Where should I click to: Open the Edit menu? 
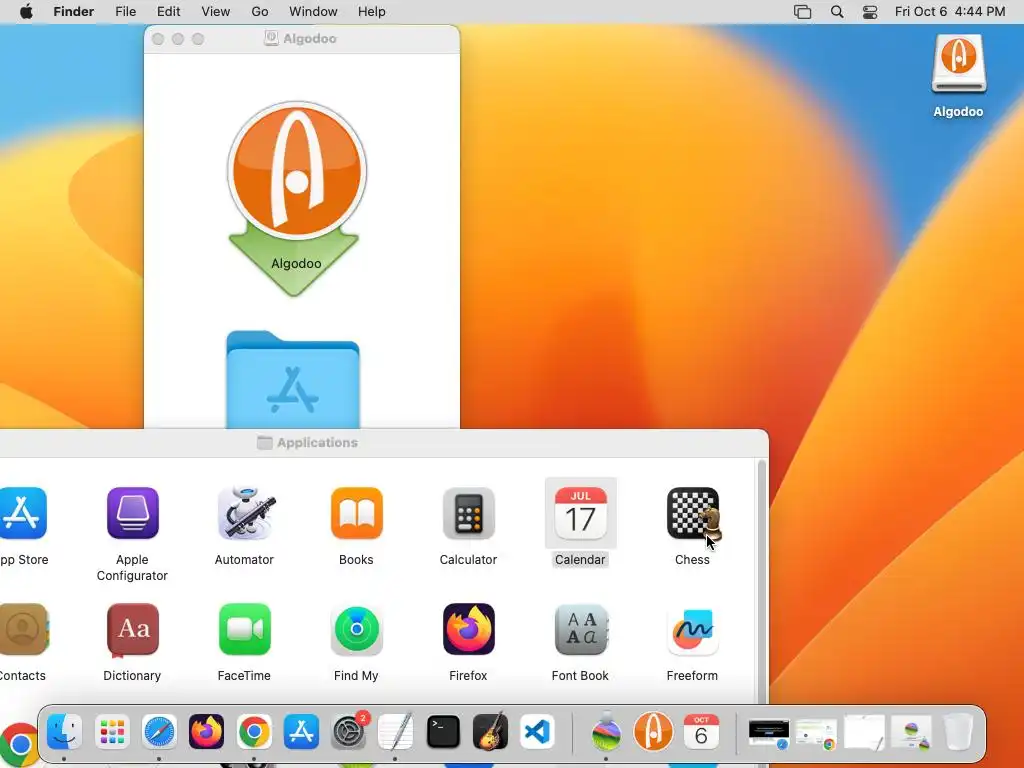pos(168,12)
